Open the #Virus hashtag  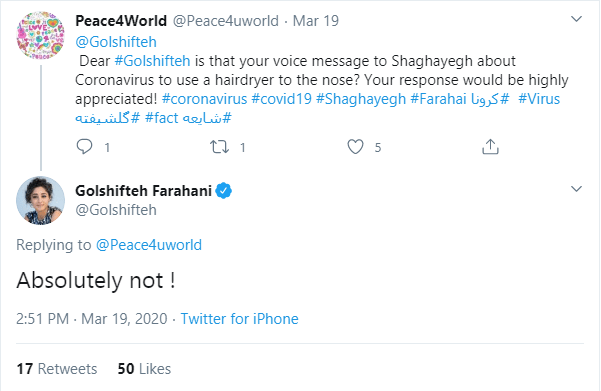tap(539, 99)
